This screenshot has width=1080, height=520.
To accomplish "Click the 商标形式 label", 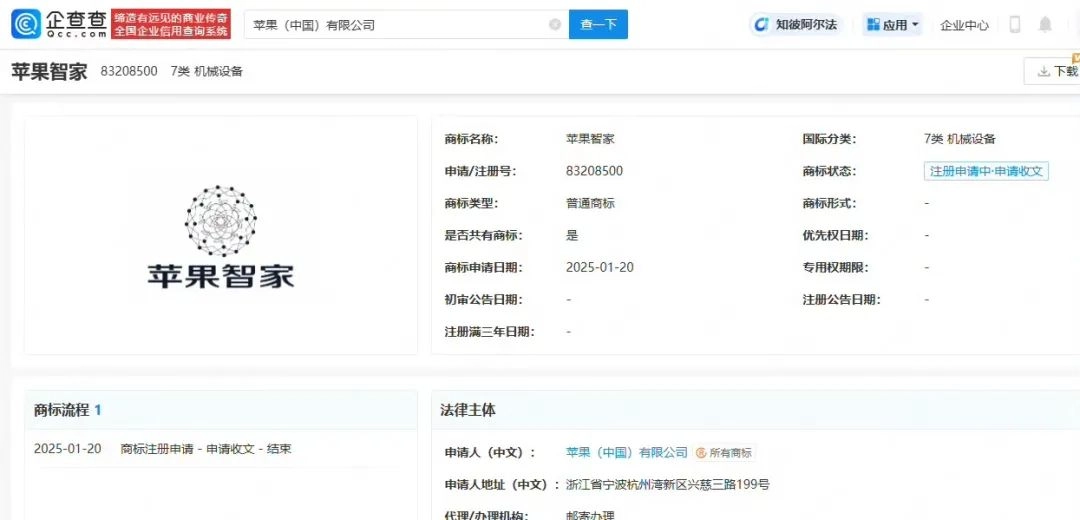I will click(x=829, y=203).
